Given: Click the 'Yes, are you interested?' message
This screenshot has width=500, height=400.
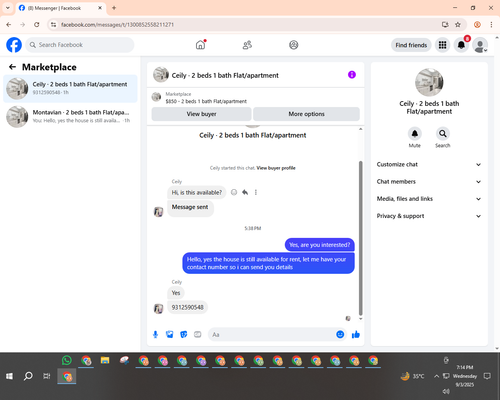Looking at the screenshot, I should pyautogui.click(x=320, y=245).
